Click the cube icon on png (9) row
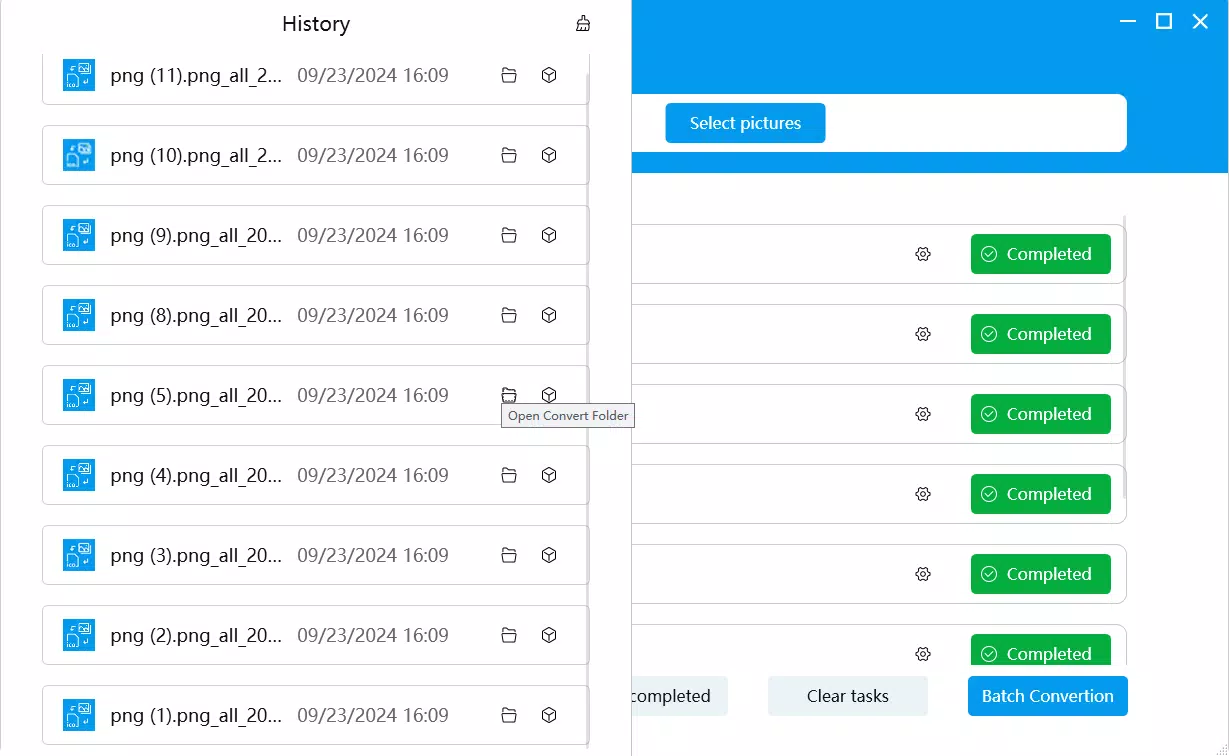 click(x=548, y=235)
